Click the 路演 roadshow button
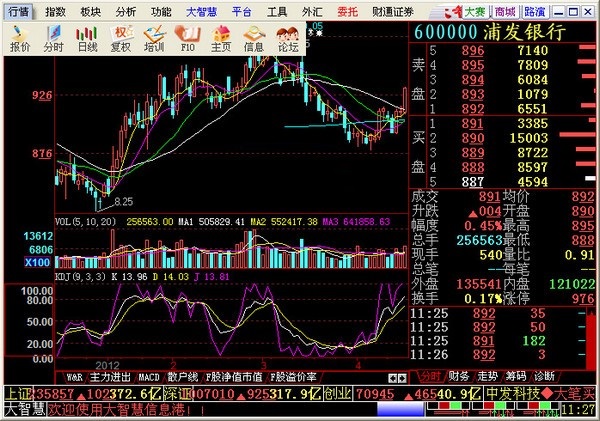Image resolution: width=600 pixels, height=421 pixels. tap(535, 12)
